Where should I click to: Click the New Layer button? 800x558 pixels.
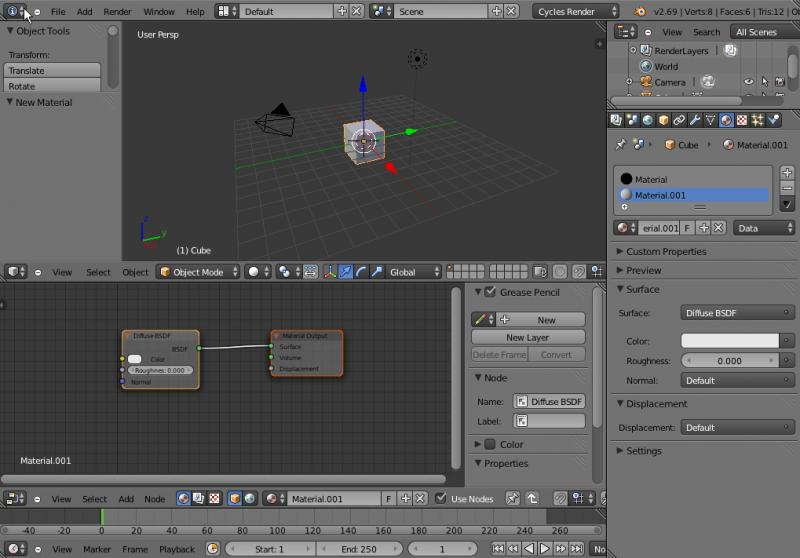pyautogui.click(x=528, y=337)
